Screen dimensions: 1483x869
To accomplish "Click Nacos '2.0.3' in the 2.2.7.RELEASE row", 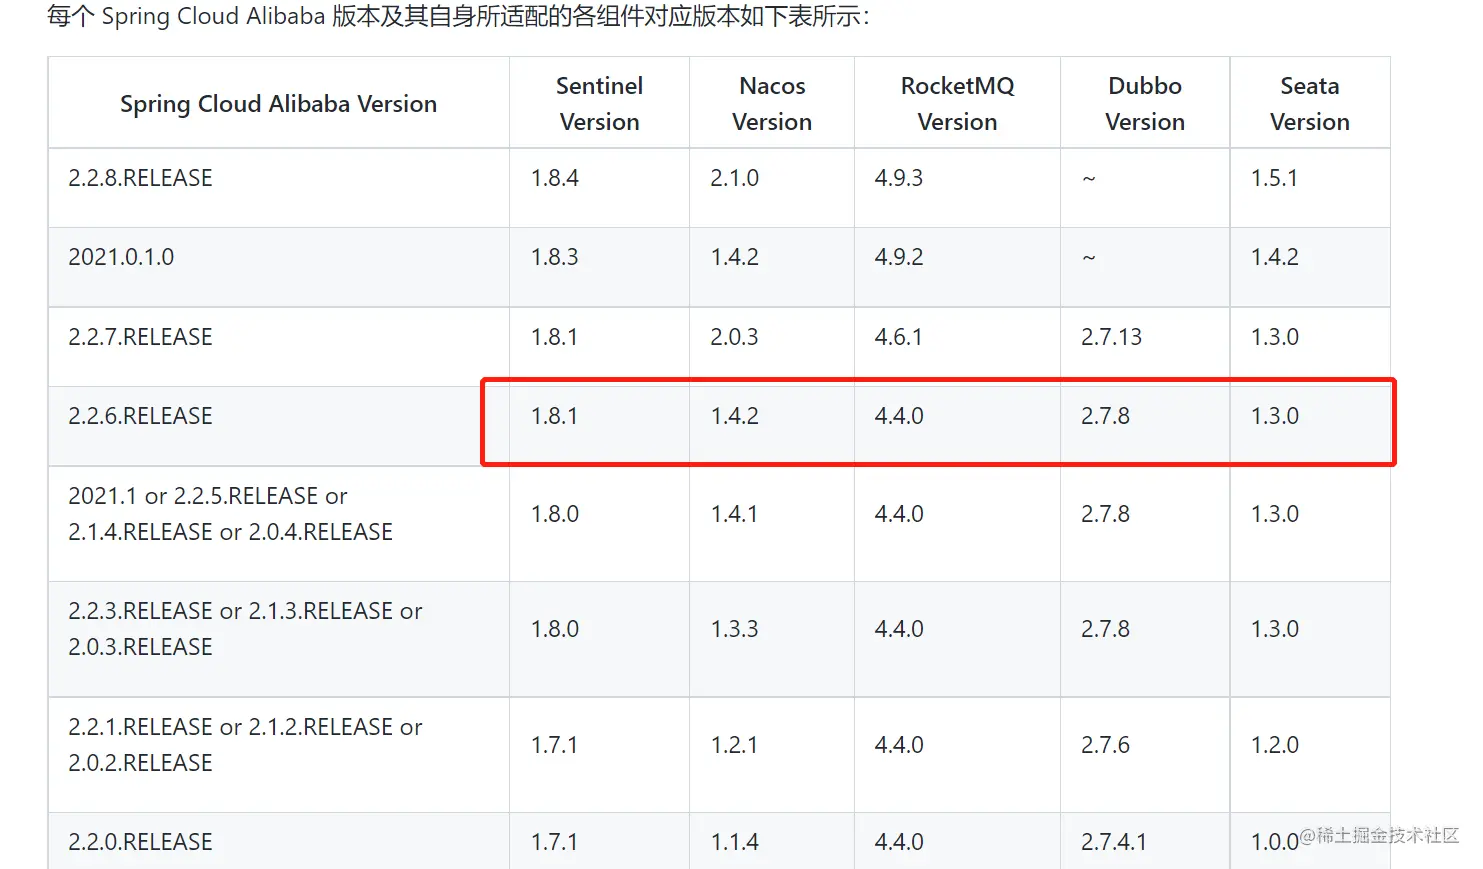I will tap(735, 337).
